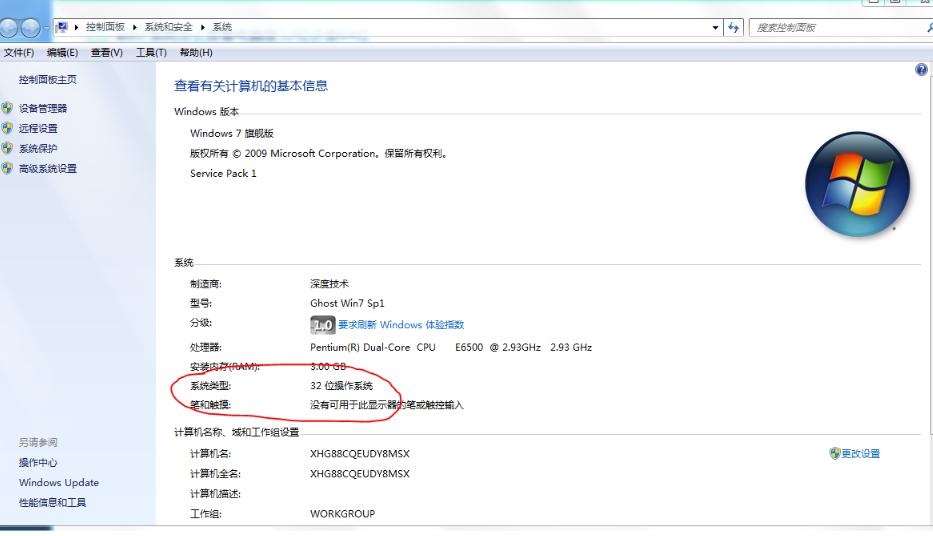933x536 pixels.
Task: Click the workgroup value WORKGROUP
Action: pyautogui.click(x=343, y=513)
